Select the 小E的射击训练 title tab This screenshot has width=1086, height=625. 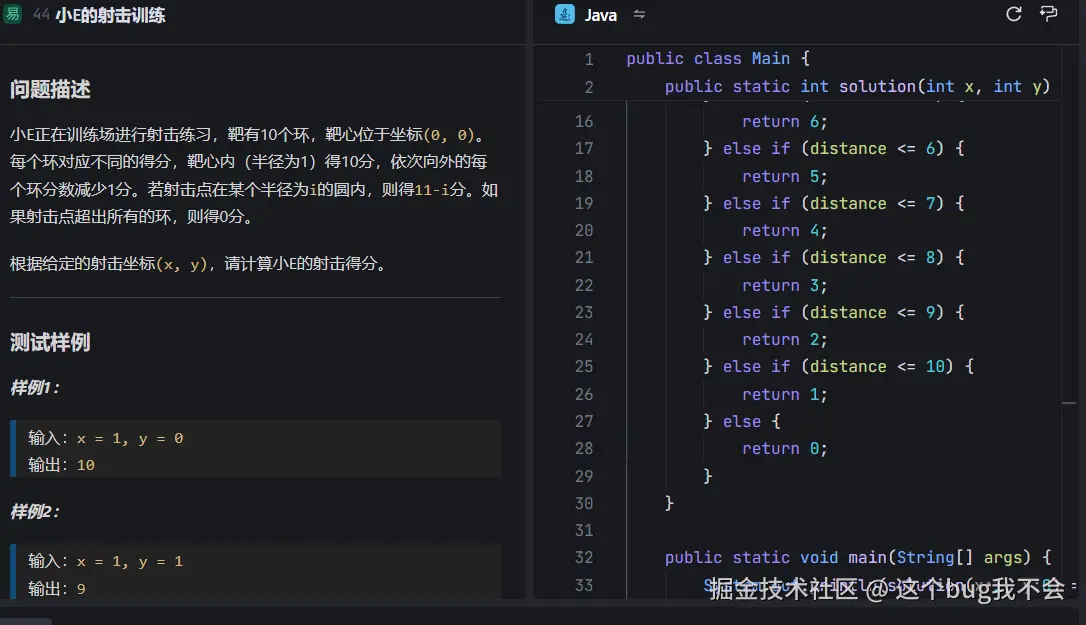(110, 14)
